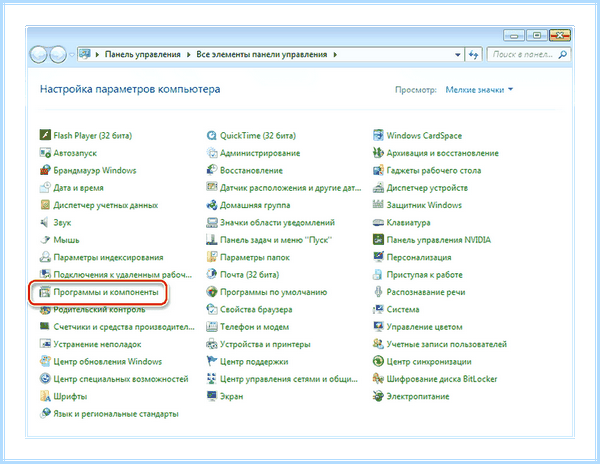This screenshot has height=464, width=600.
Task: Open Устранение неполадок entry
Action: tap(97, 344)
